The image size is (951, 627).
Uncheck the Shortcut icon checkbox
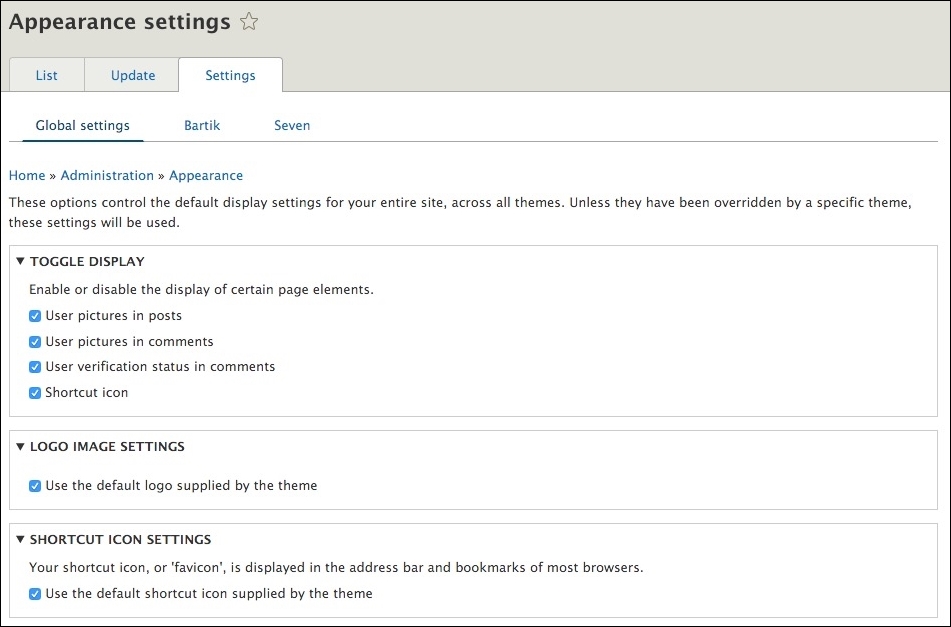point(35,393)
